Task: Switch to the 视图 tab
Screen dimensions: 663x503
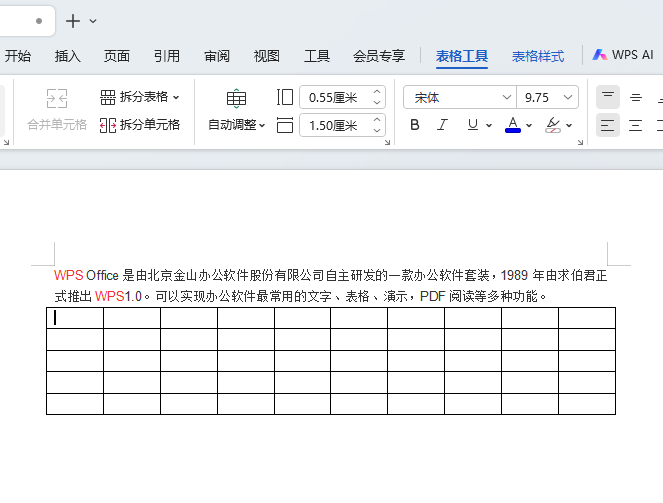Action: (x=266, y=56)
